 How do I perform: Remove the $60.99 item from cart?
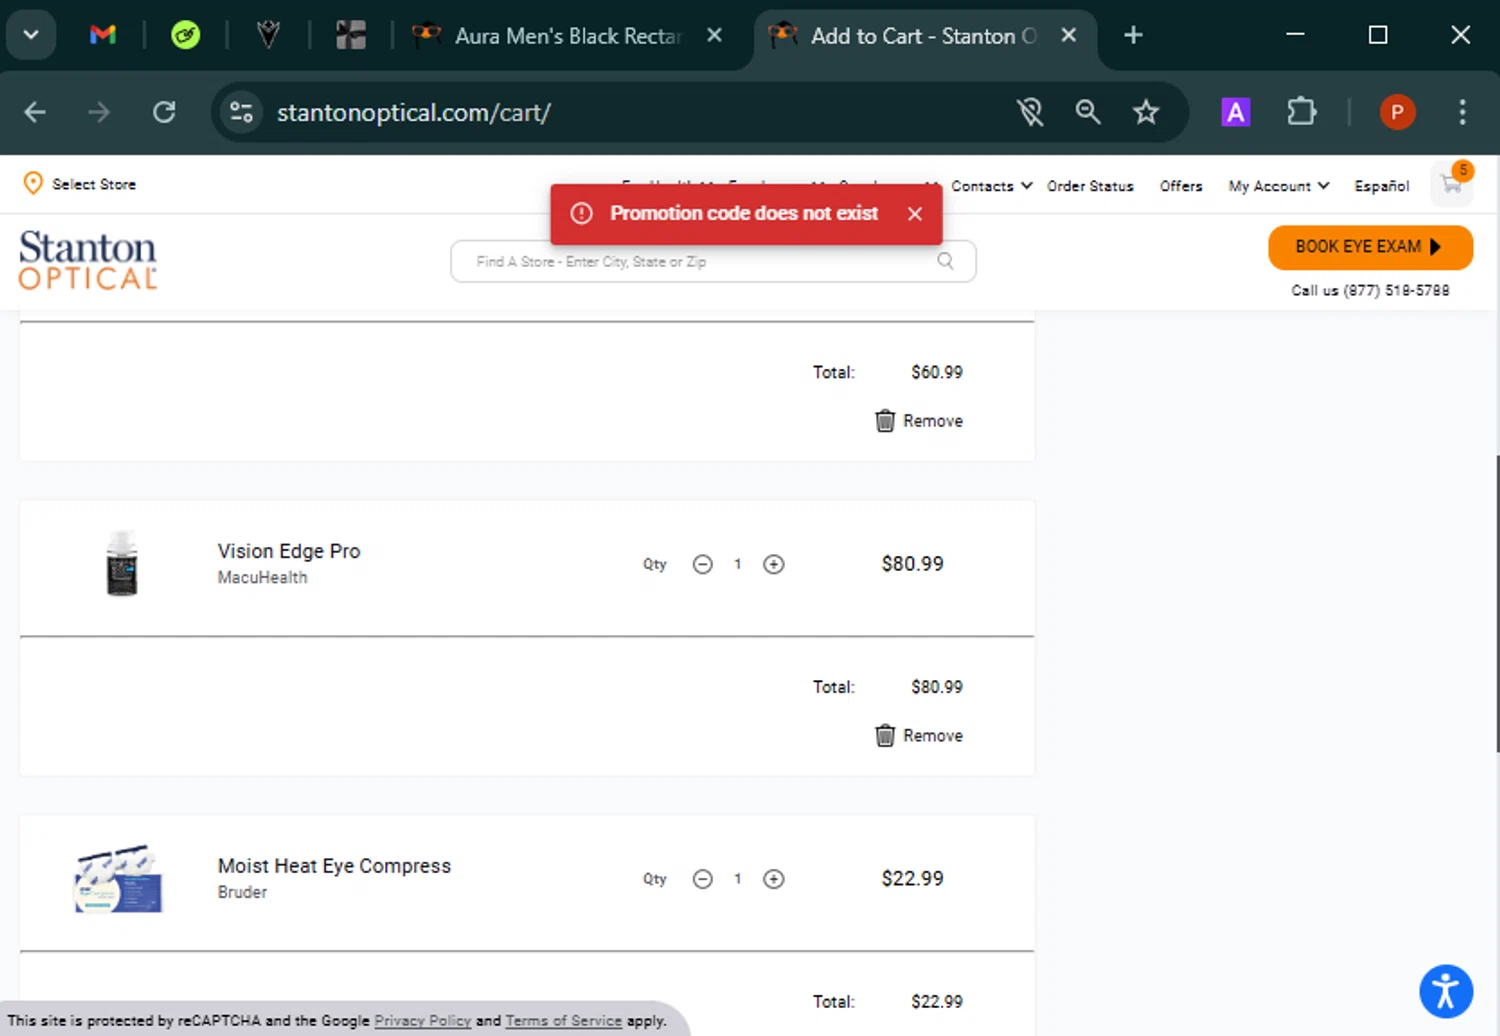click(919, 421)
